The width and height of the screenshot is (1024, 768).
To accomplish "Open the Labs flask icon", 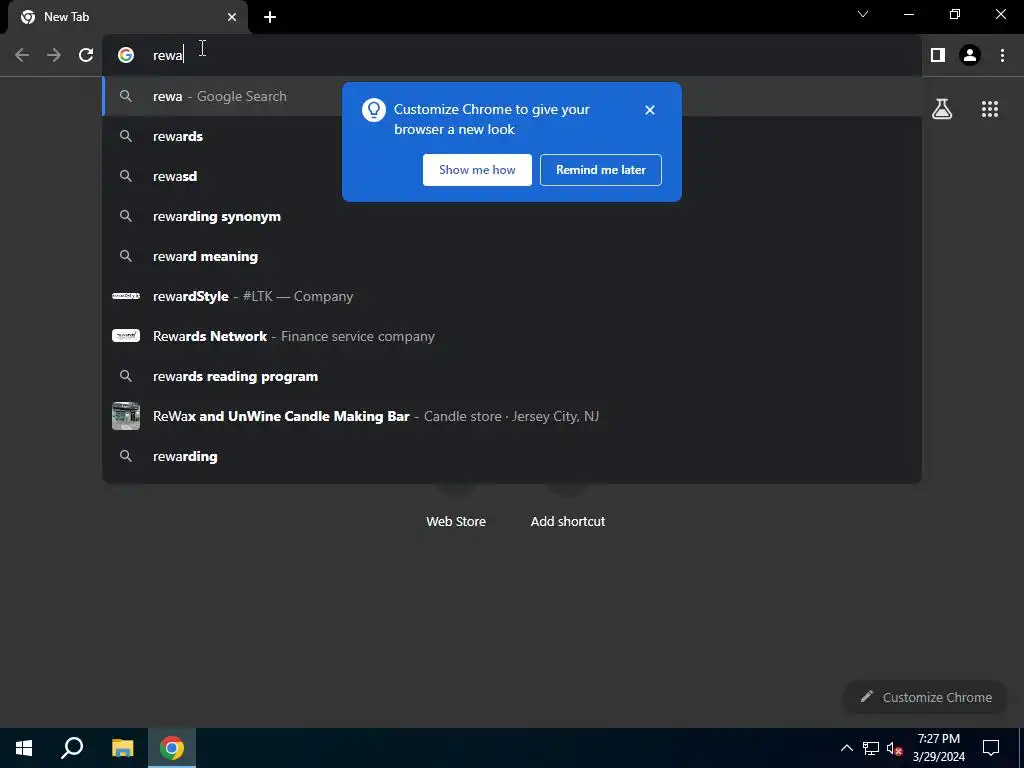I will point(942,109).
